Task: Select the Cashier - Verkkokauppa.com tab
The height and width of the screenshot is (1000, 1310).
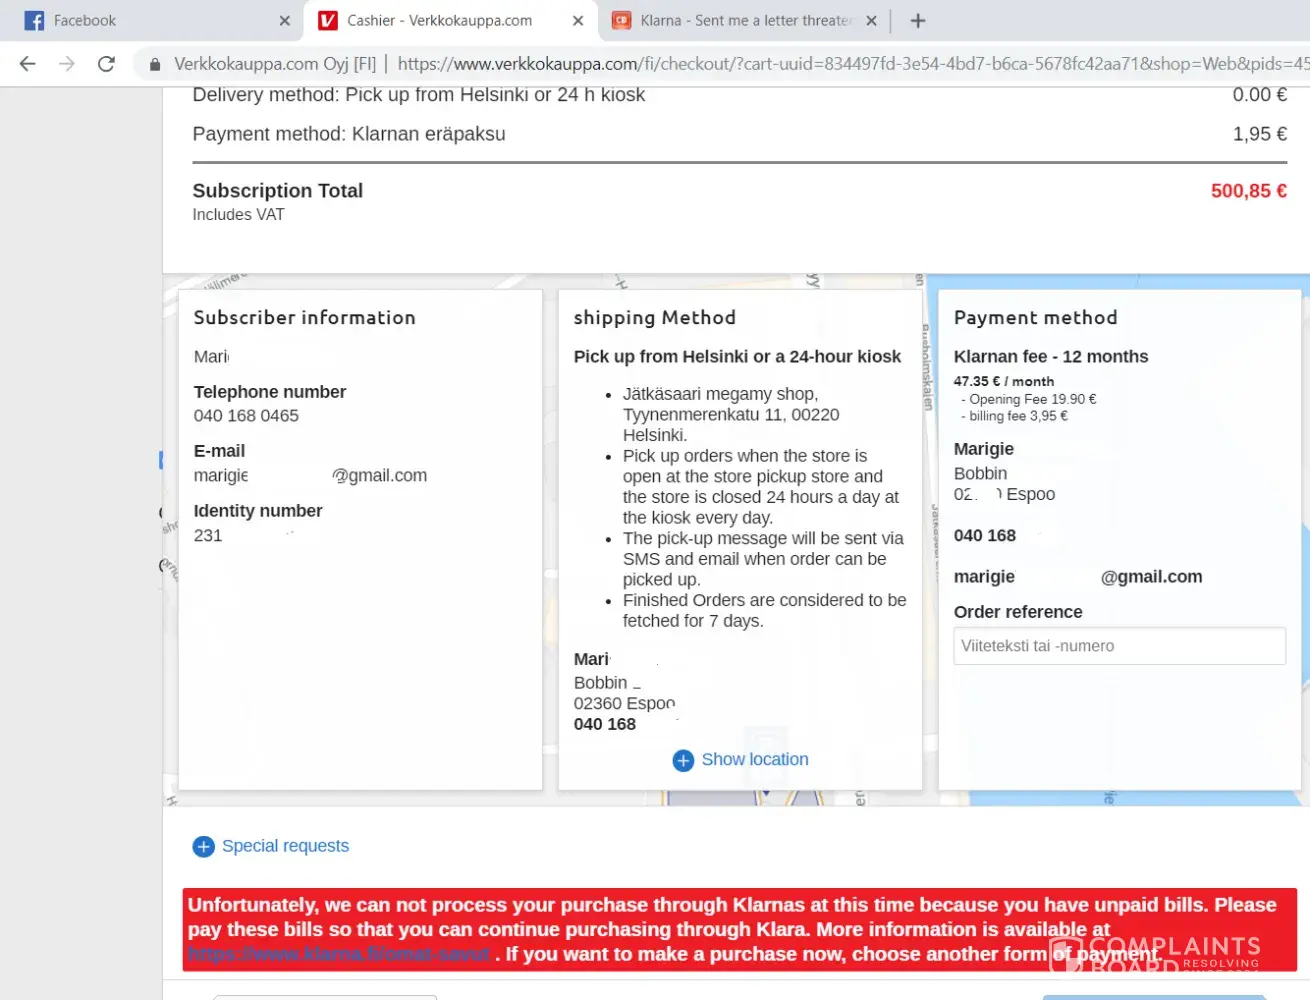Action: (x=440, y=20)
